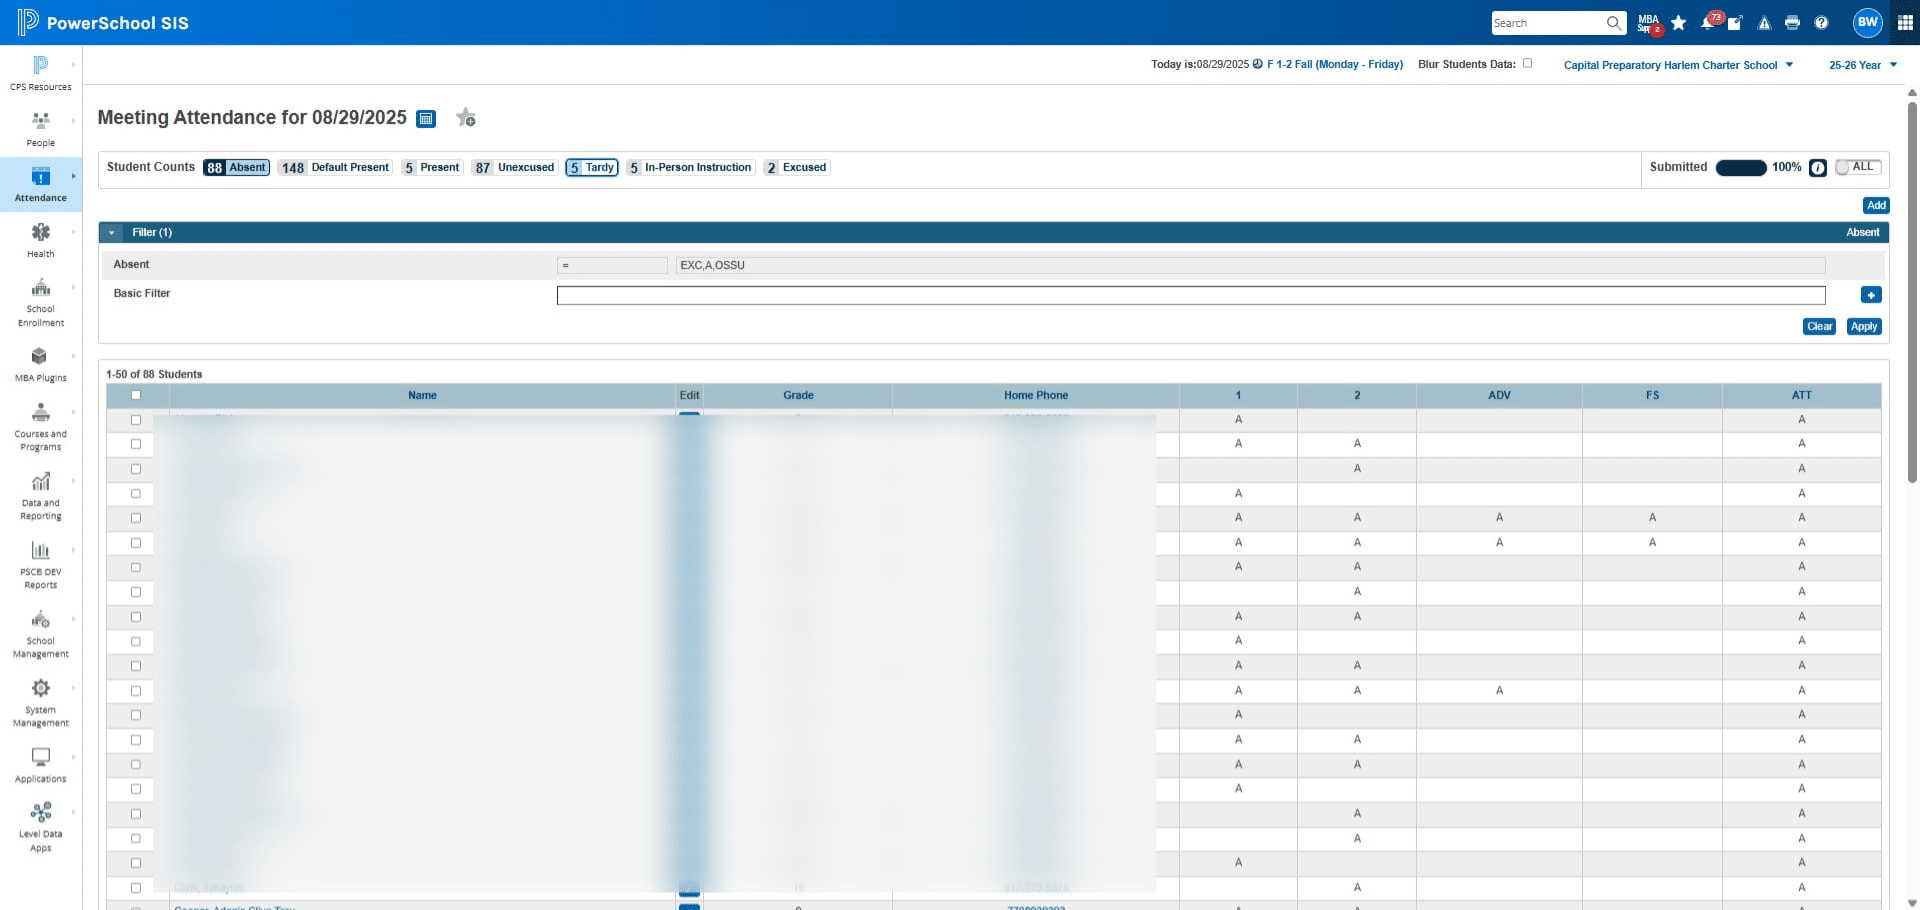
Task: Open the Health sidebar section
Action: click(x=40, y=240)
